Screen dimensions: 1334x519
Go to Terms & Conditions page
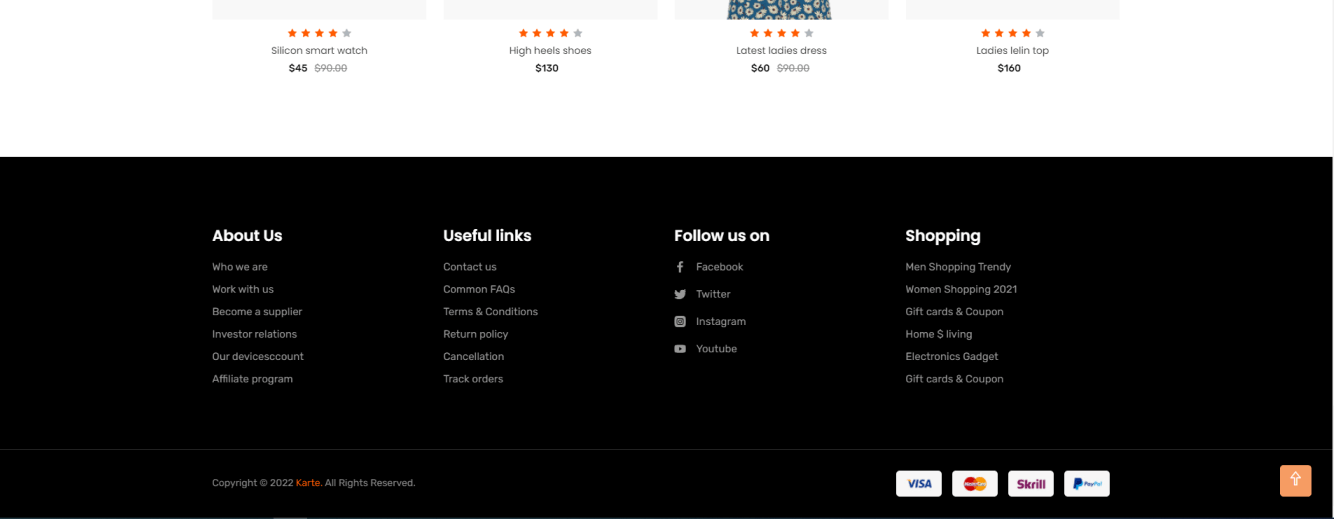[490, 312]
